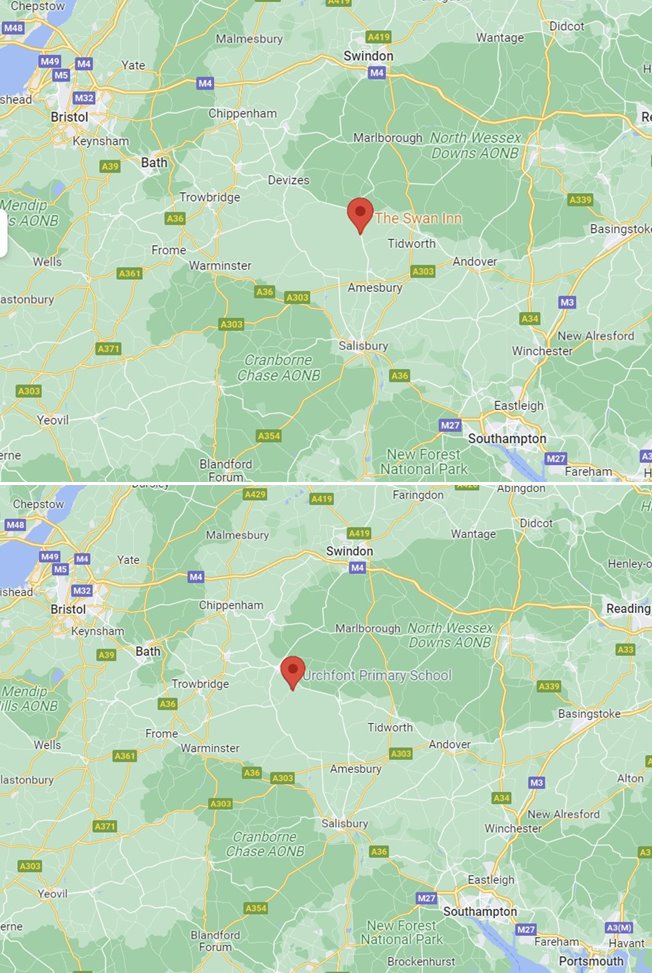This screenshot has height=973, width=652.
Task: Expand the white side panel tab at left edge
Action: (x=3, y=233)
